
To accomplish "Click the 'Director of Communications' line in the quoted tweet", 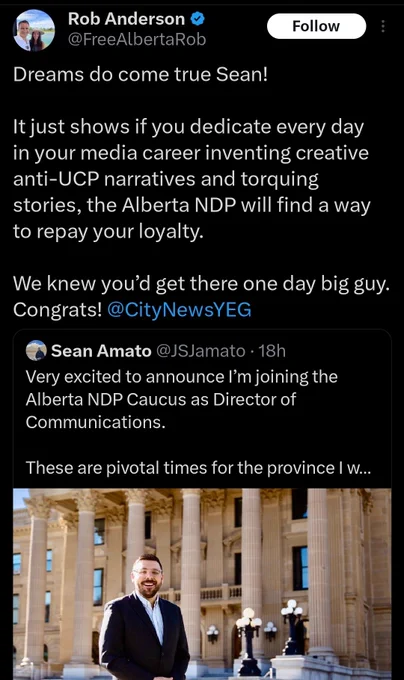I will (160, 410).
